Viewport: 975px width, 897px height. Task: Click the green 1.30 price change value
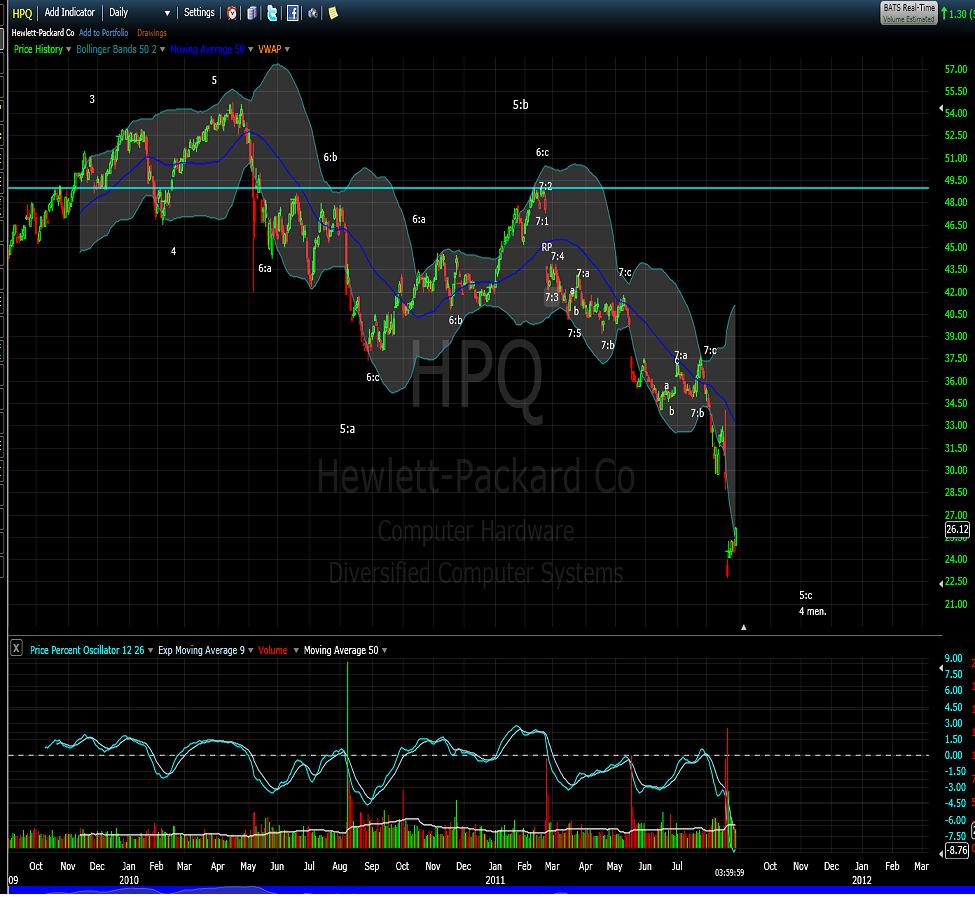click(x=960, y=13)
